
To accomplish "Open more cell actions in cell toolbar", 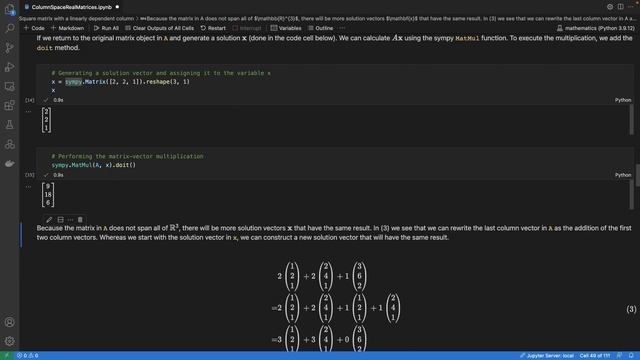I will (70, 220).
